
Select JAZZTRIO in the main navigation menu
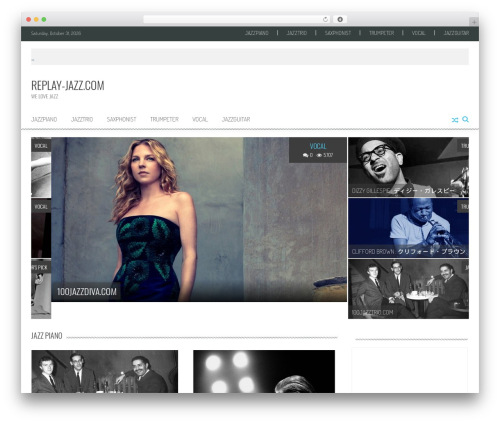[82, 119]
